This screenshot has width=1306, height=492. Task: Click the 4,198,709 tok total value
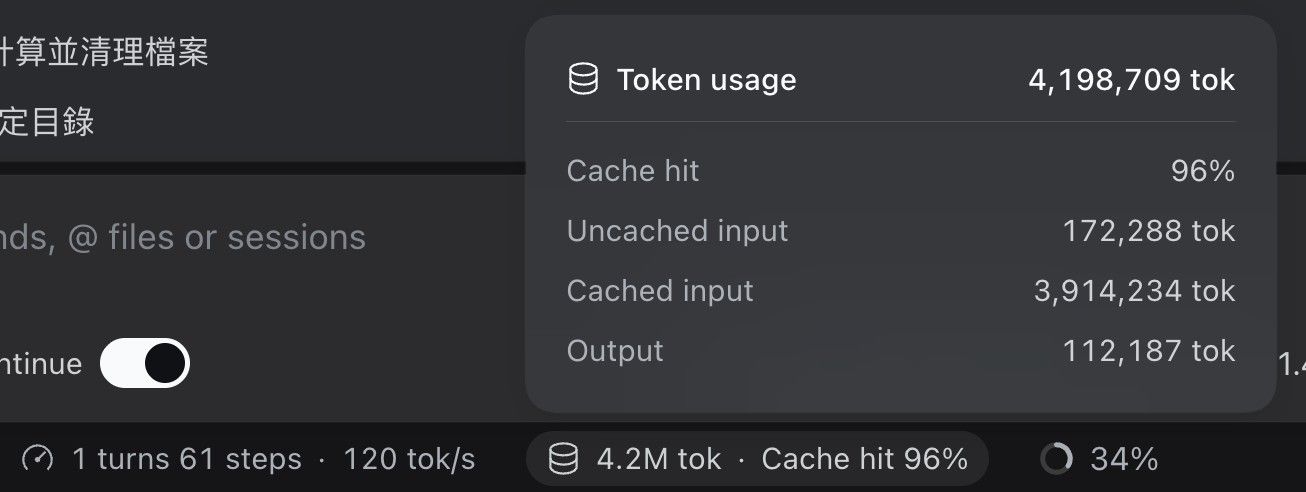[x=1132, y=80]
